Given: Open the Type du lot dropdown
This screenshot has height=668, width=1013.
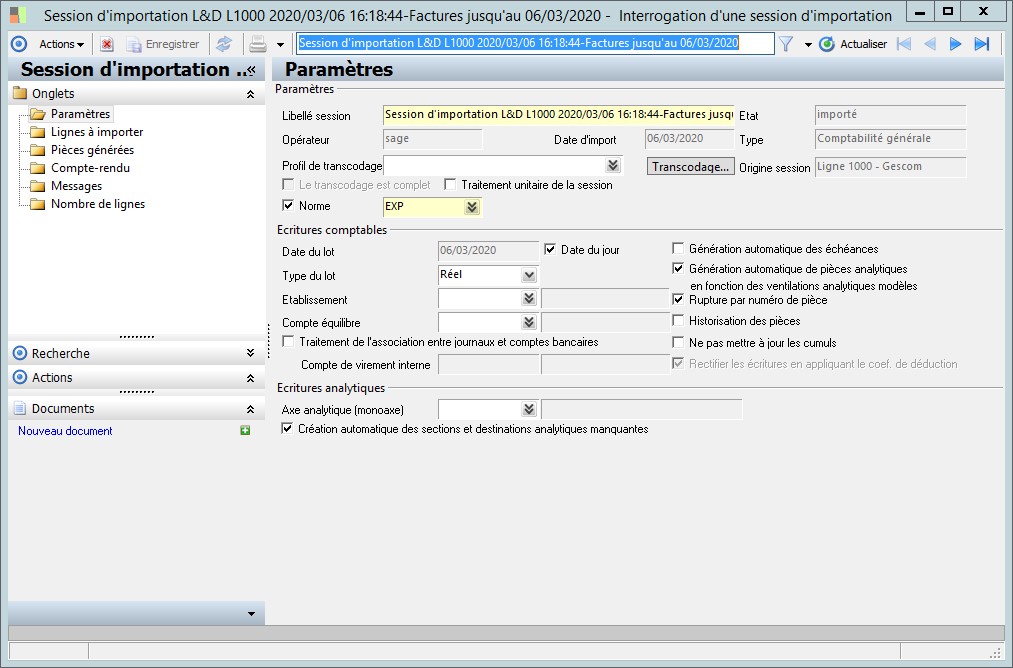Looking at the screenshot, I should point(529,275).
